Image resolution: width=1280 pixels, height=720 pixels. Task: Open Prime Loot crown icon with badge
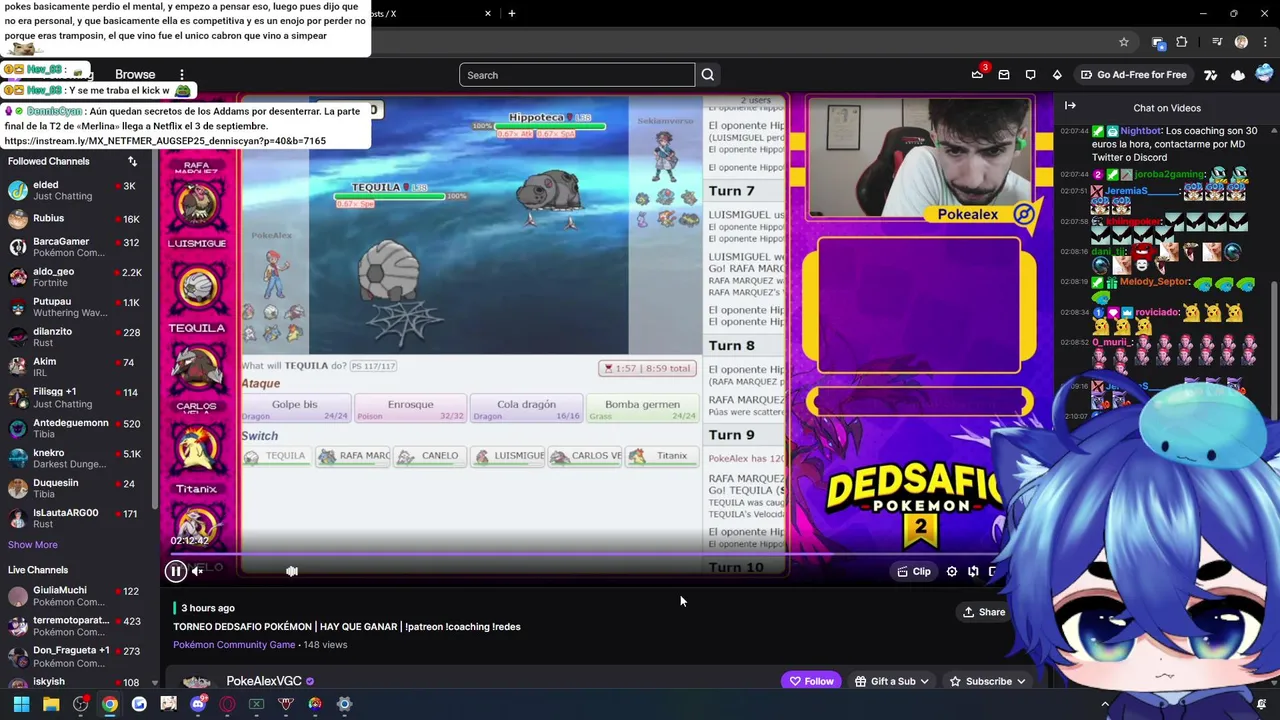[x=978, y=74]
